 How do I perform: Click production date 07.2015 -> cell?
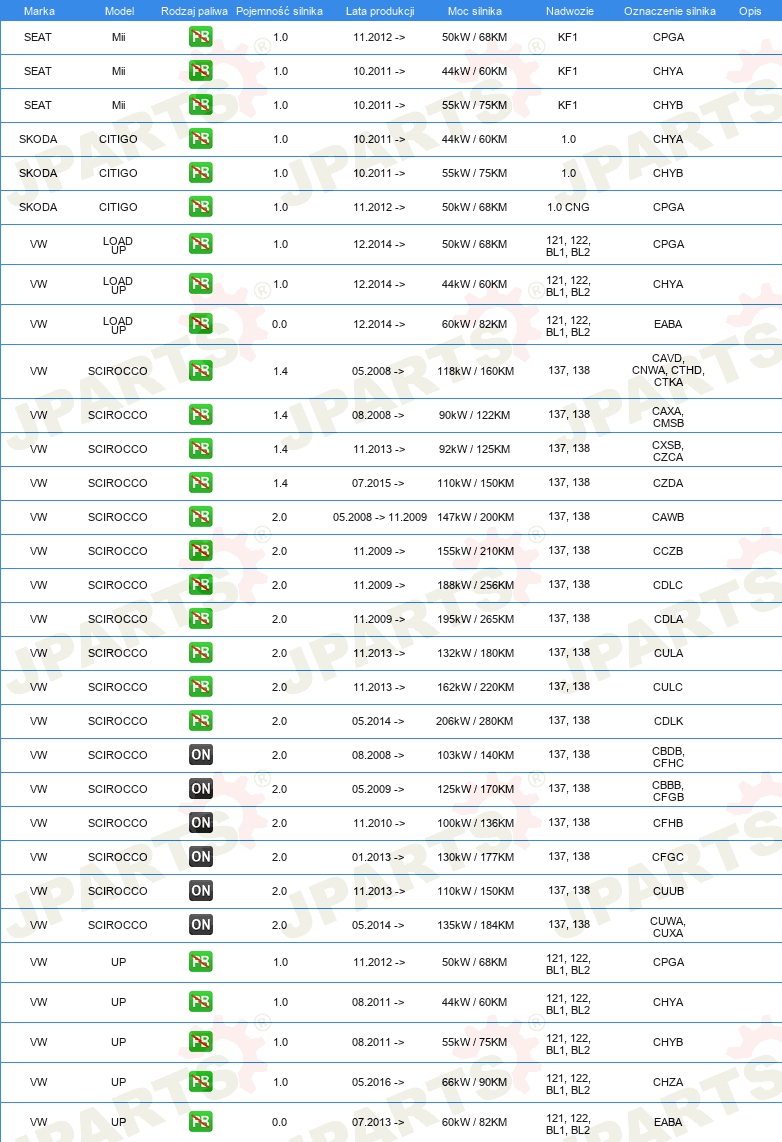[379, 483]
